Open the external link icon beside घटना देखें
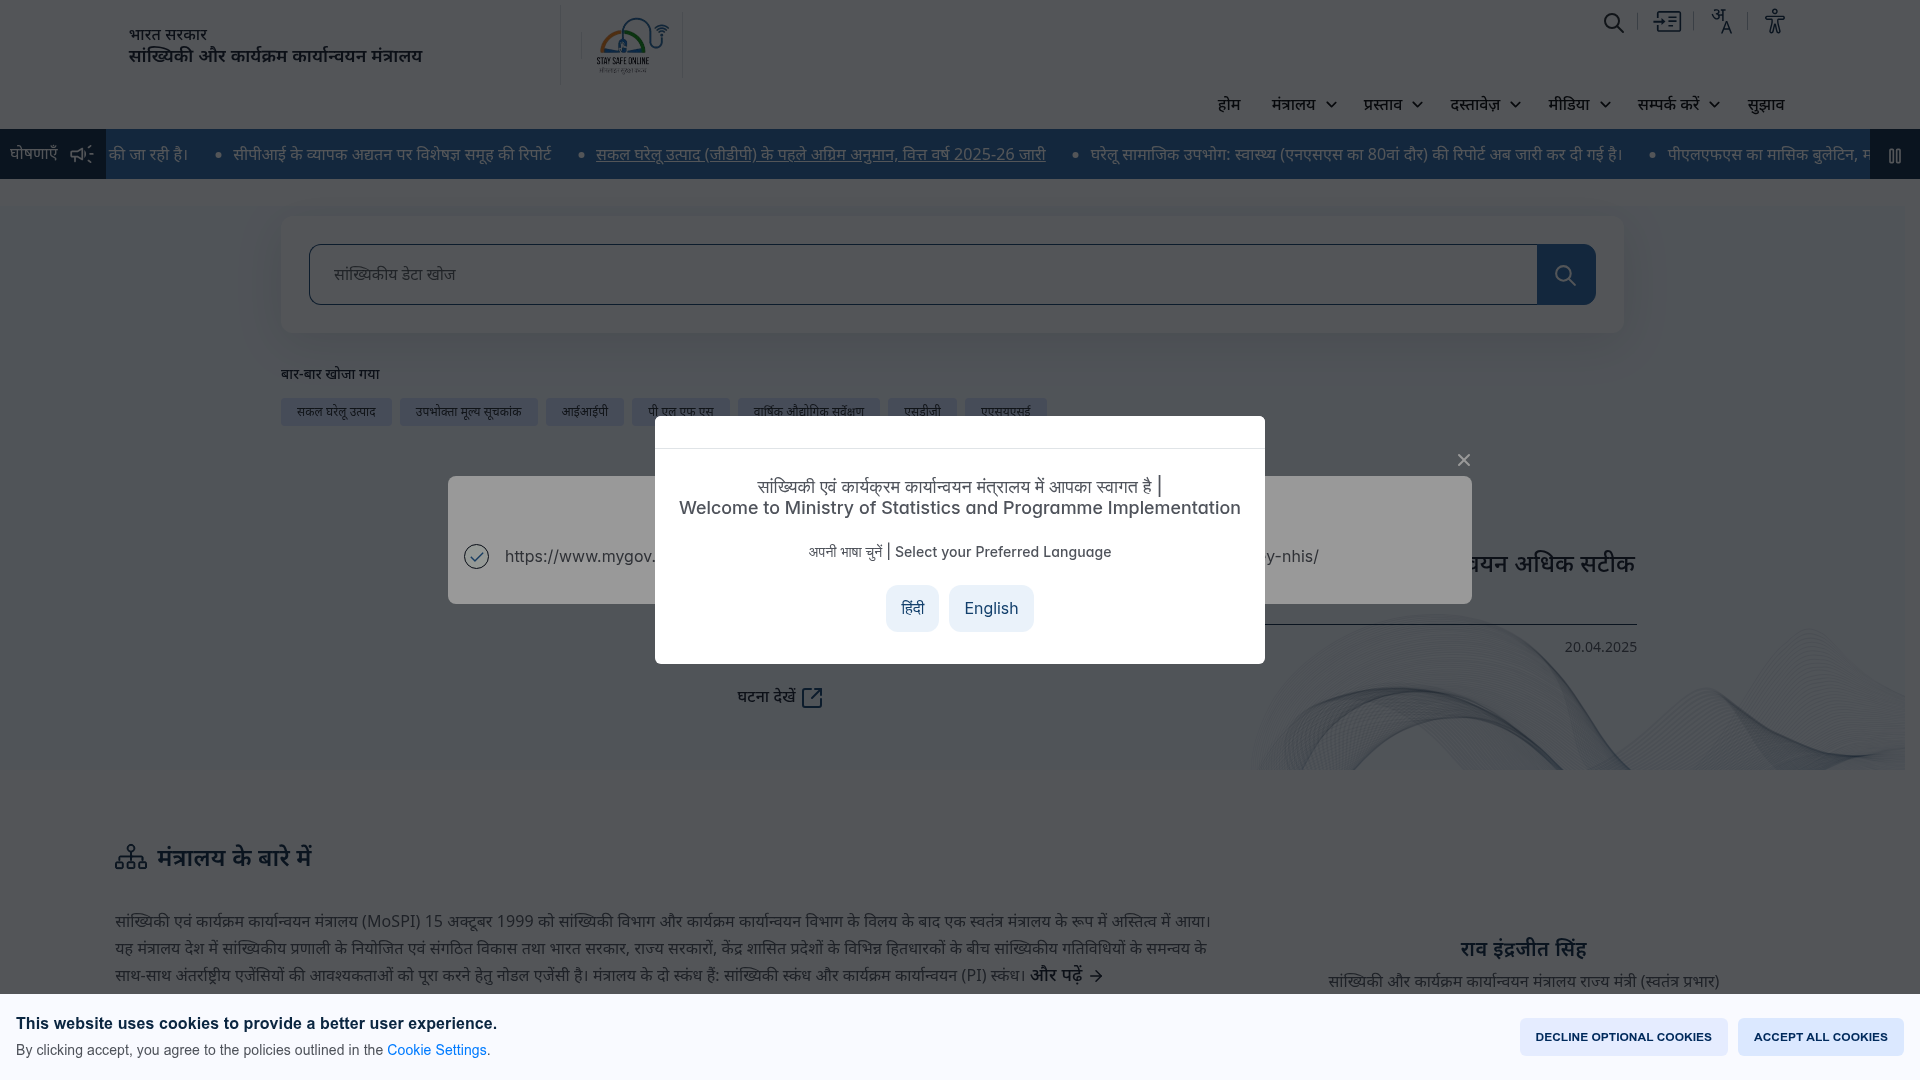This screenshot has height=1080, width=1920. pyautogui.click(x=812, y=697)
